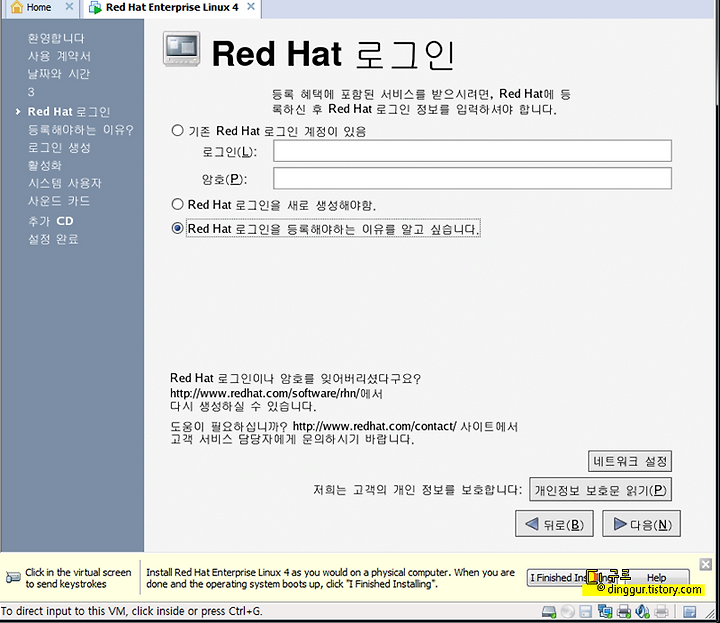Image resolution: width=720 pixels, height=623 pixels.
Task: Switch to the Red Hat Enterprise Linux 4 tab
Action: [x=172, y=7]
